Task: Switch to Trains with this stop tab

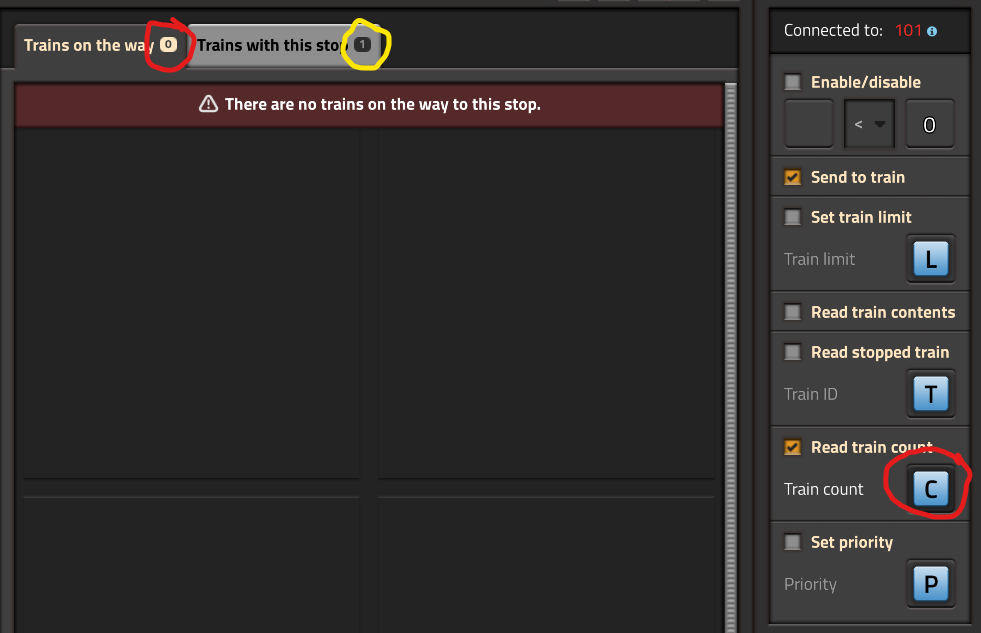Action: tap(285, 45)
